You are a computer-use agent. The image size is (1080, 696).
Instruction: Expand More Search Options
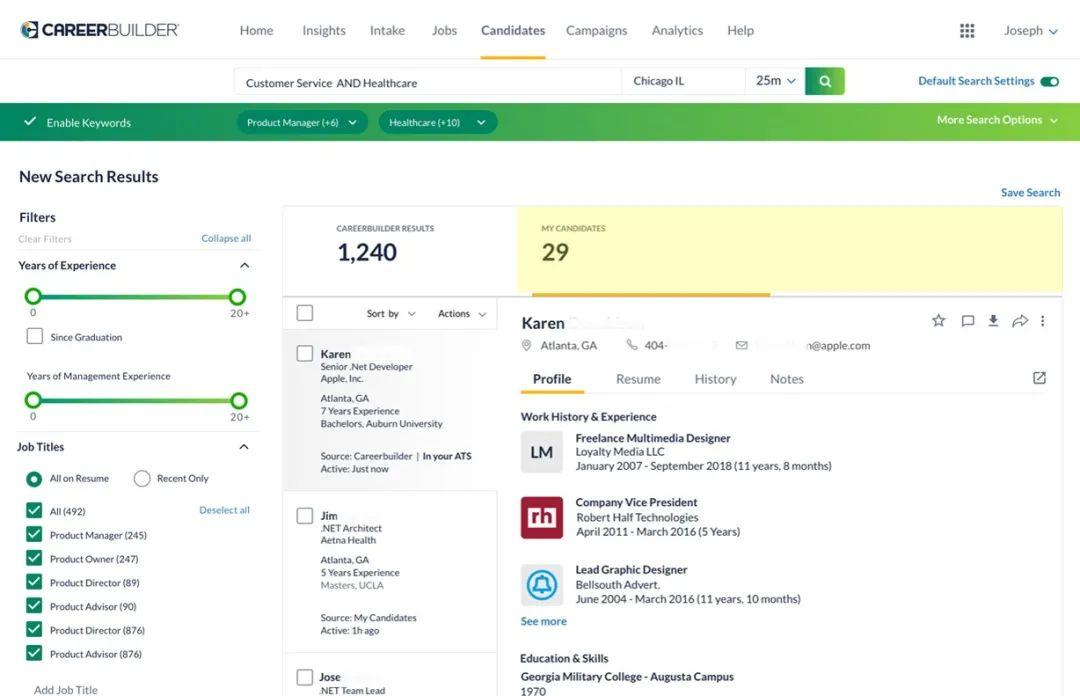coord(996,120)
